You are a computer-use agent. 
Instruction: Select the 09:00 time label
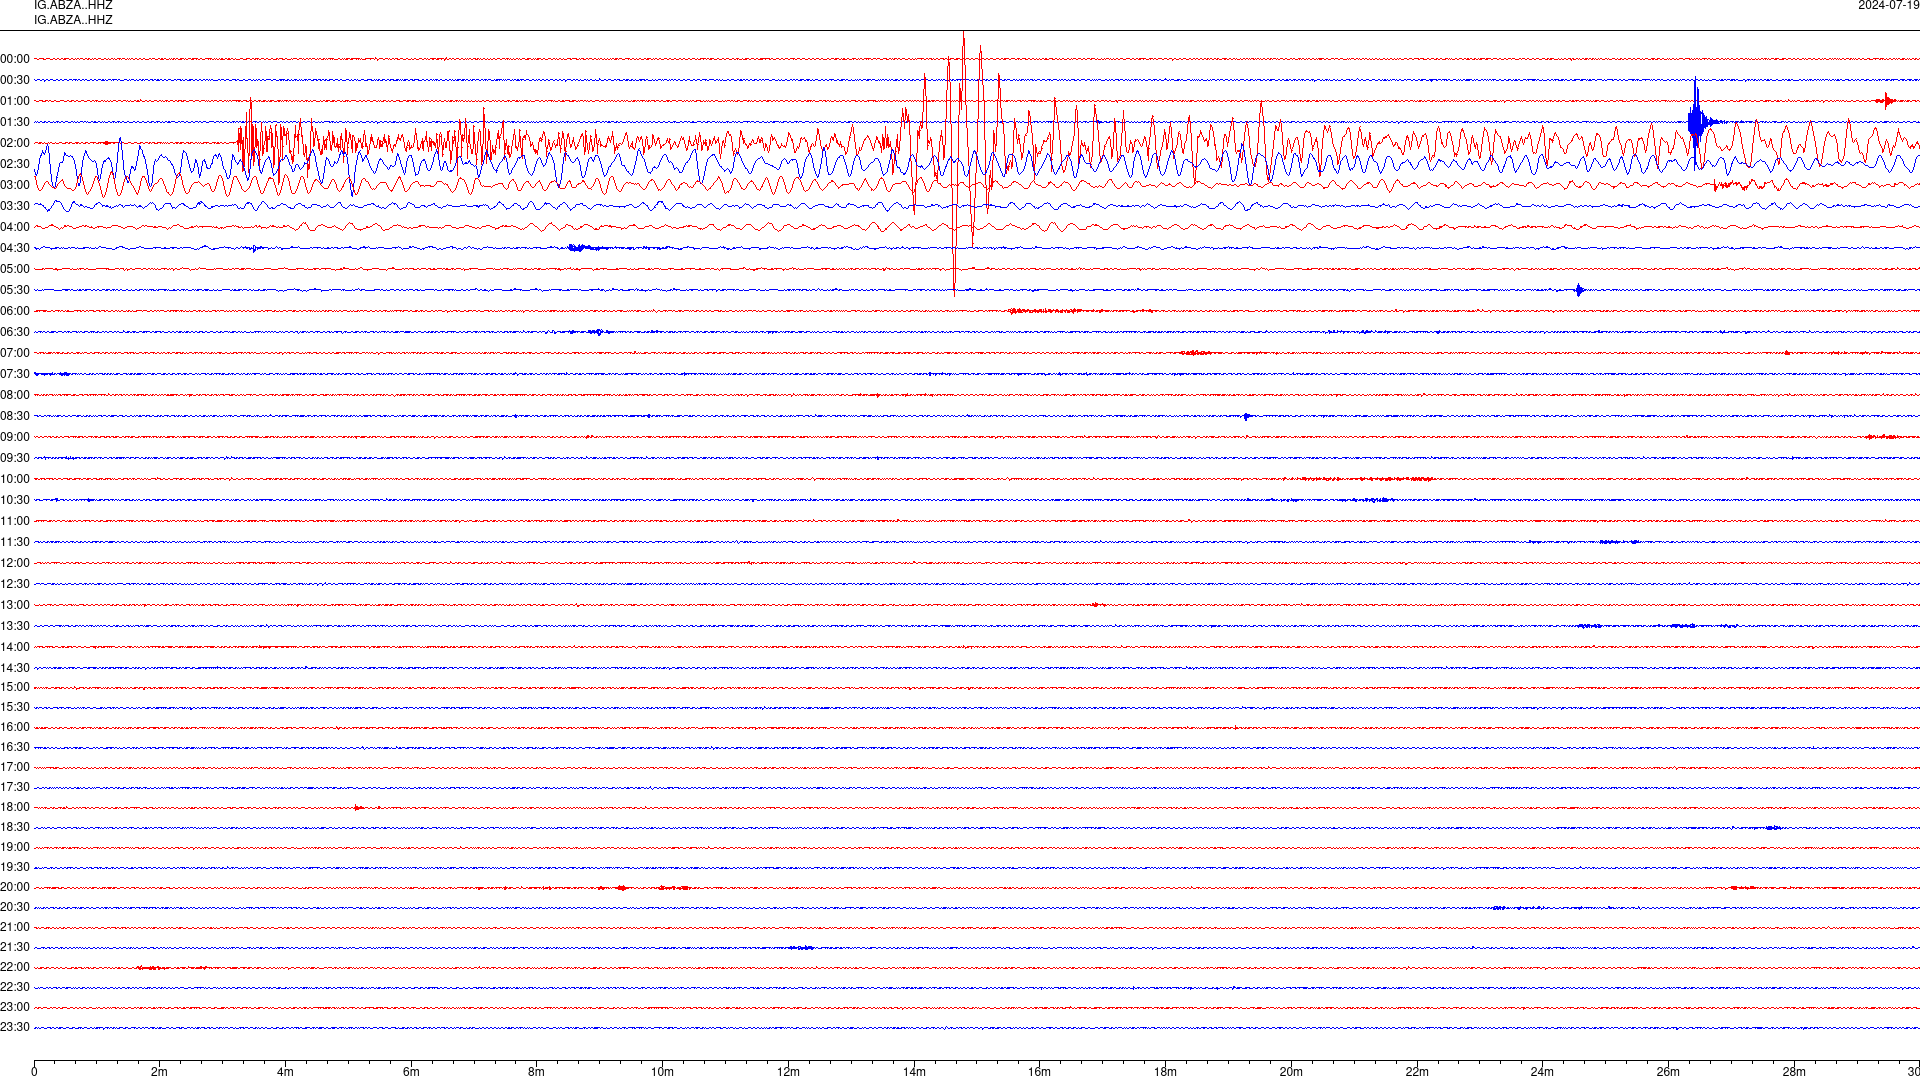[x=15, y=437]
